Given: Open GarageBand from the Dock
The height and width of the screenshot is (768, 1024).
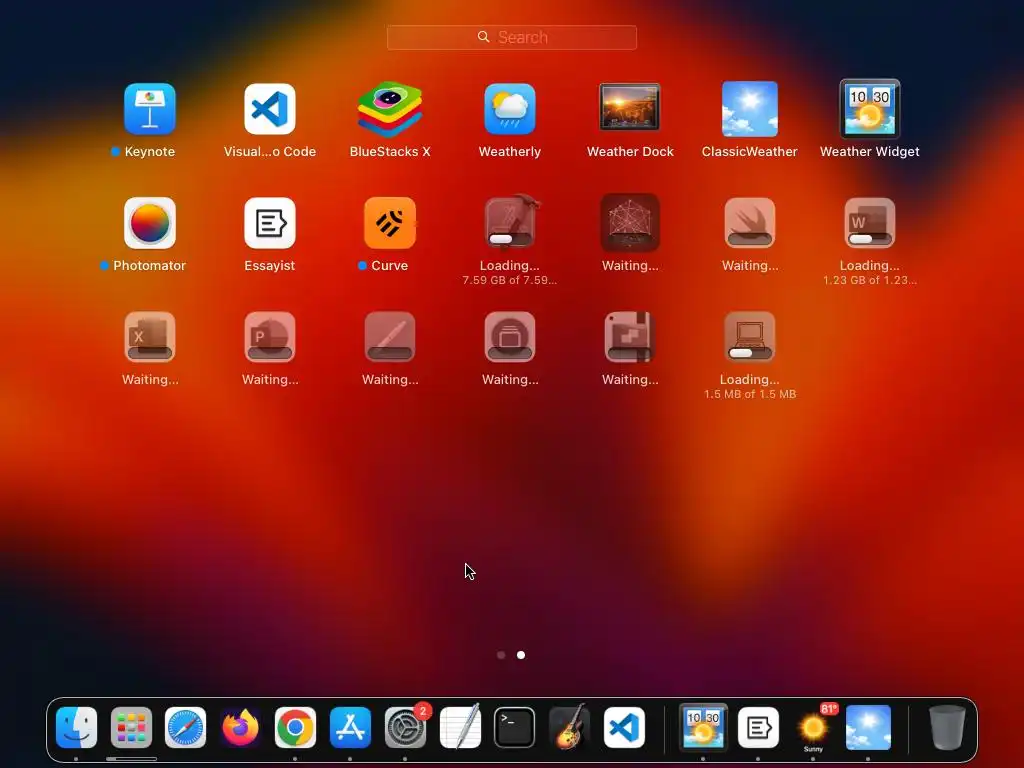Looking at the screenshot, I should [x=569, y=726].
